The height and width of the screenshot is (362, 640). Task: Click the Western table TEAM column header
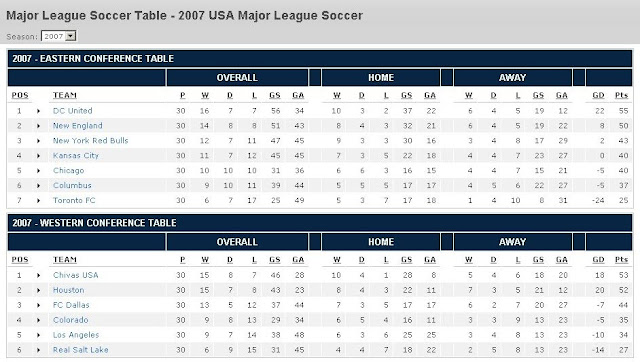coord(65,260)
